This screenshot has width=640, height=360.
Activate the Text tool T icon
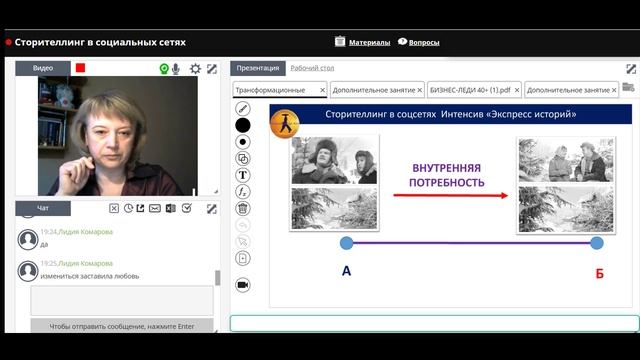pos(242,175)
